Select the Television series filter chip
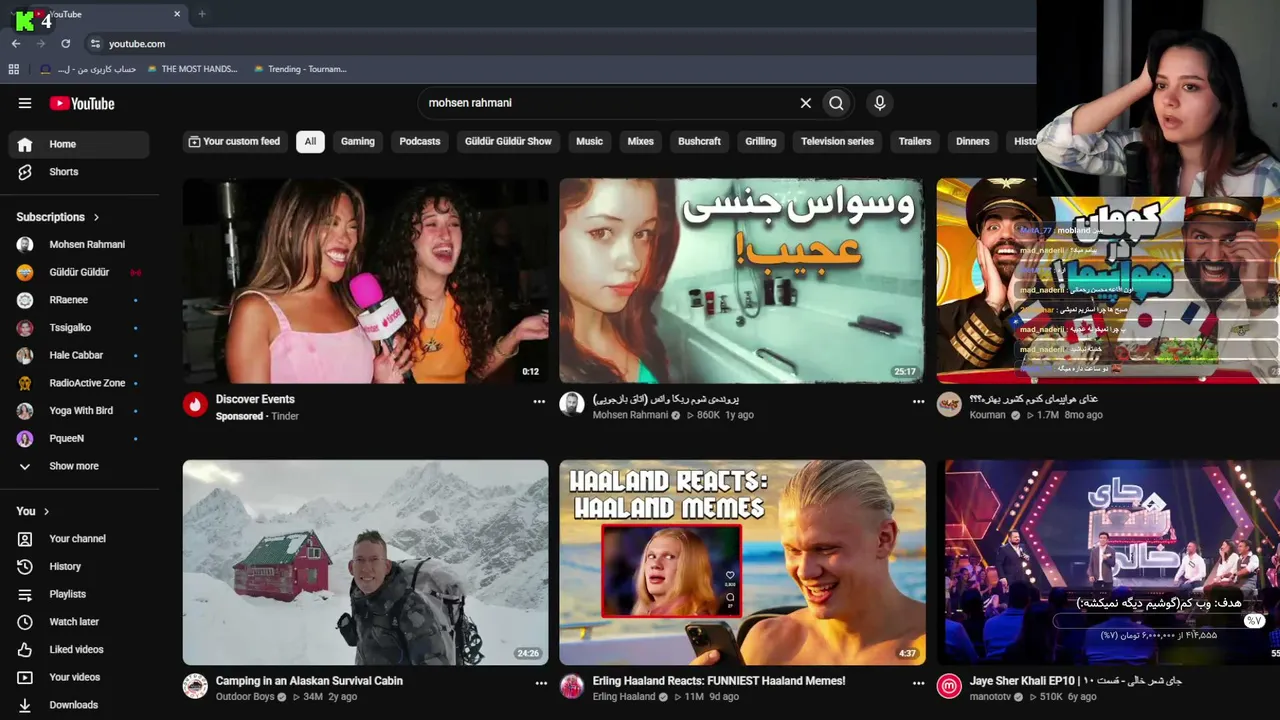 [x=837, y=141]
